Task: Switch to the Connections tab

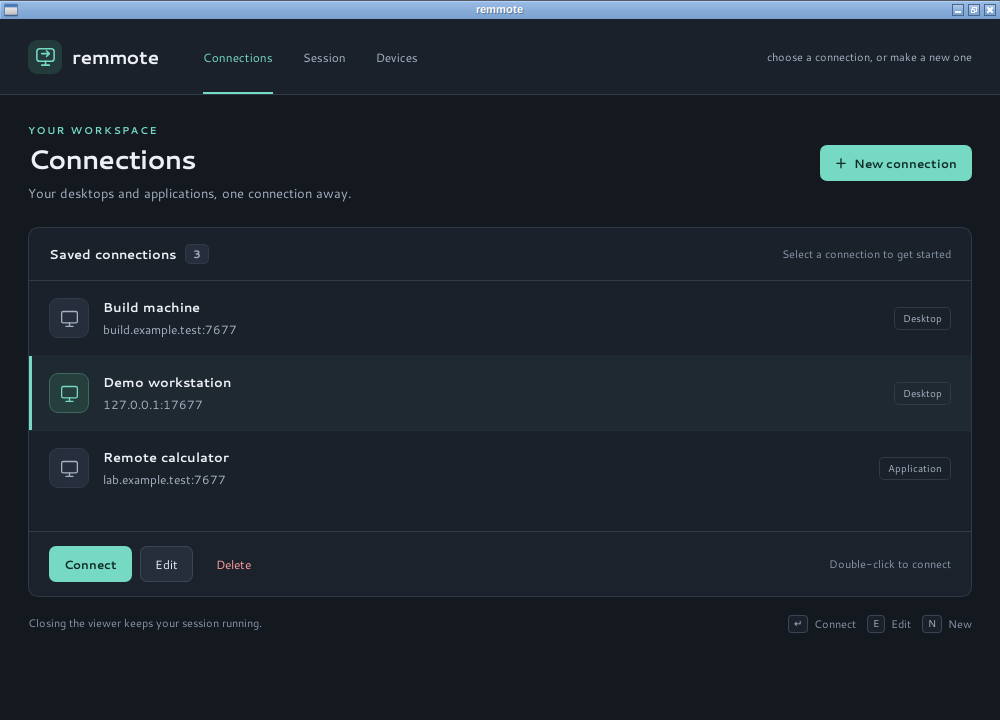Action: [x=238, y=58]
